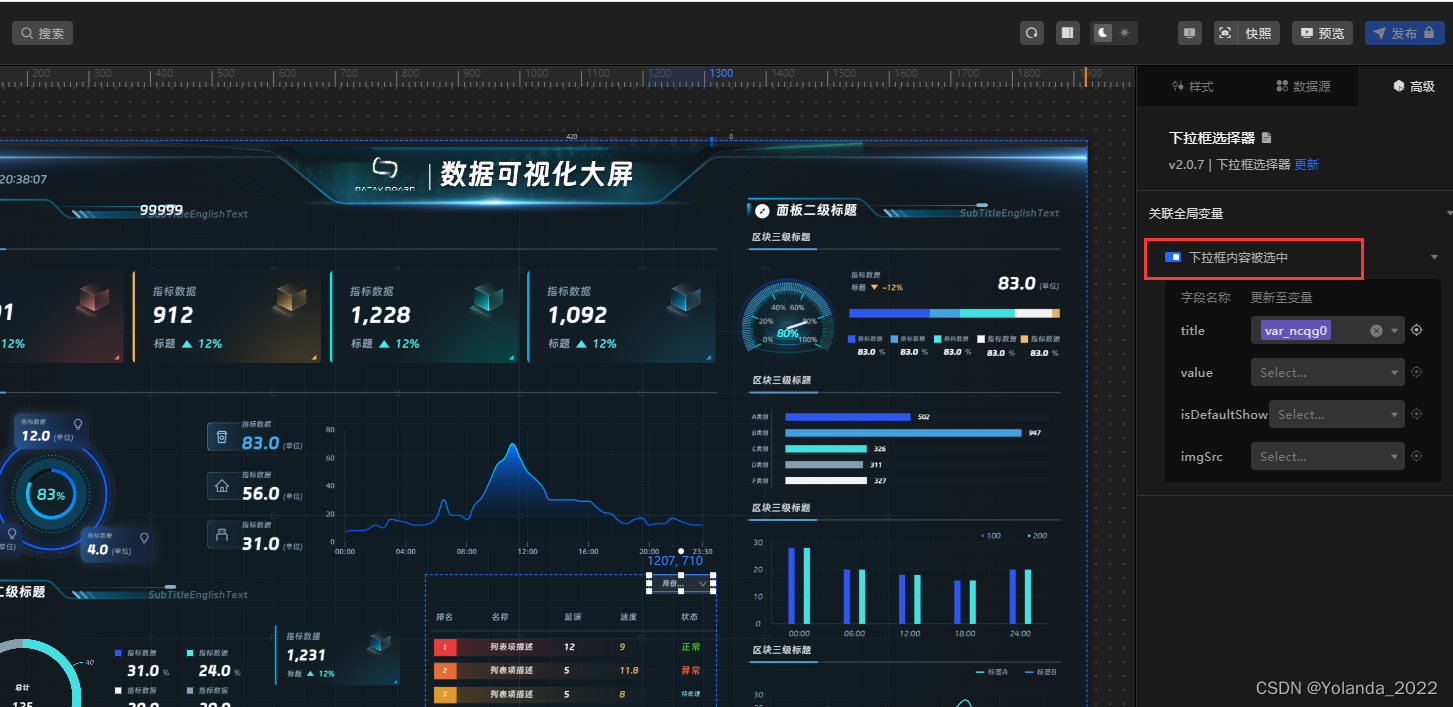Switch to light theme via the sun icon

point(1124,33)
